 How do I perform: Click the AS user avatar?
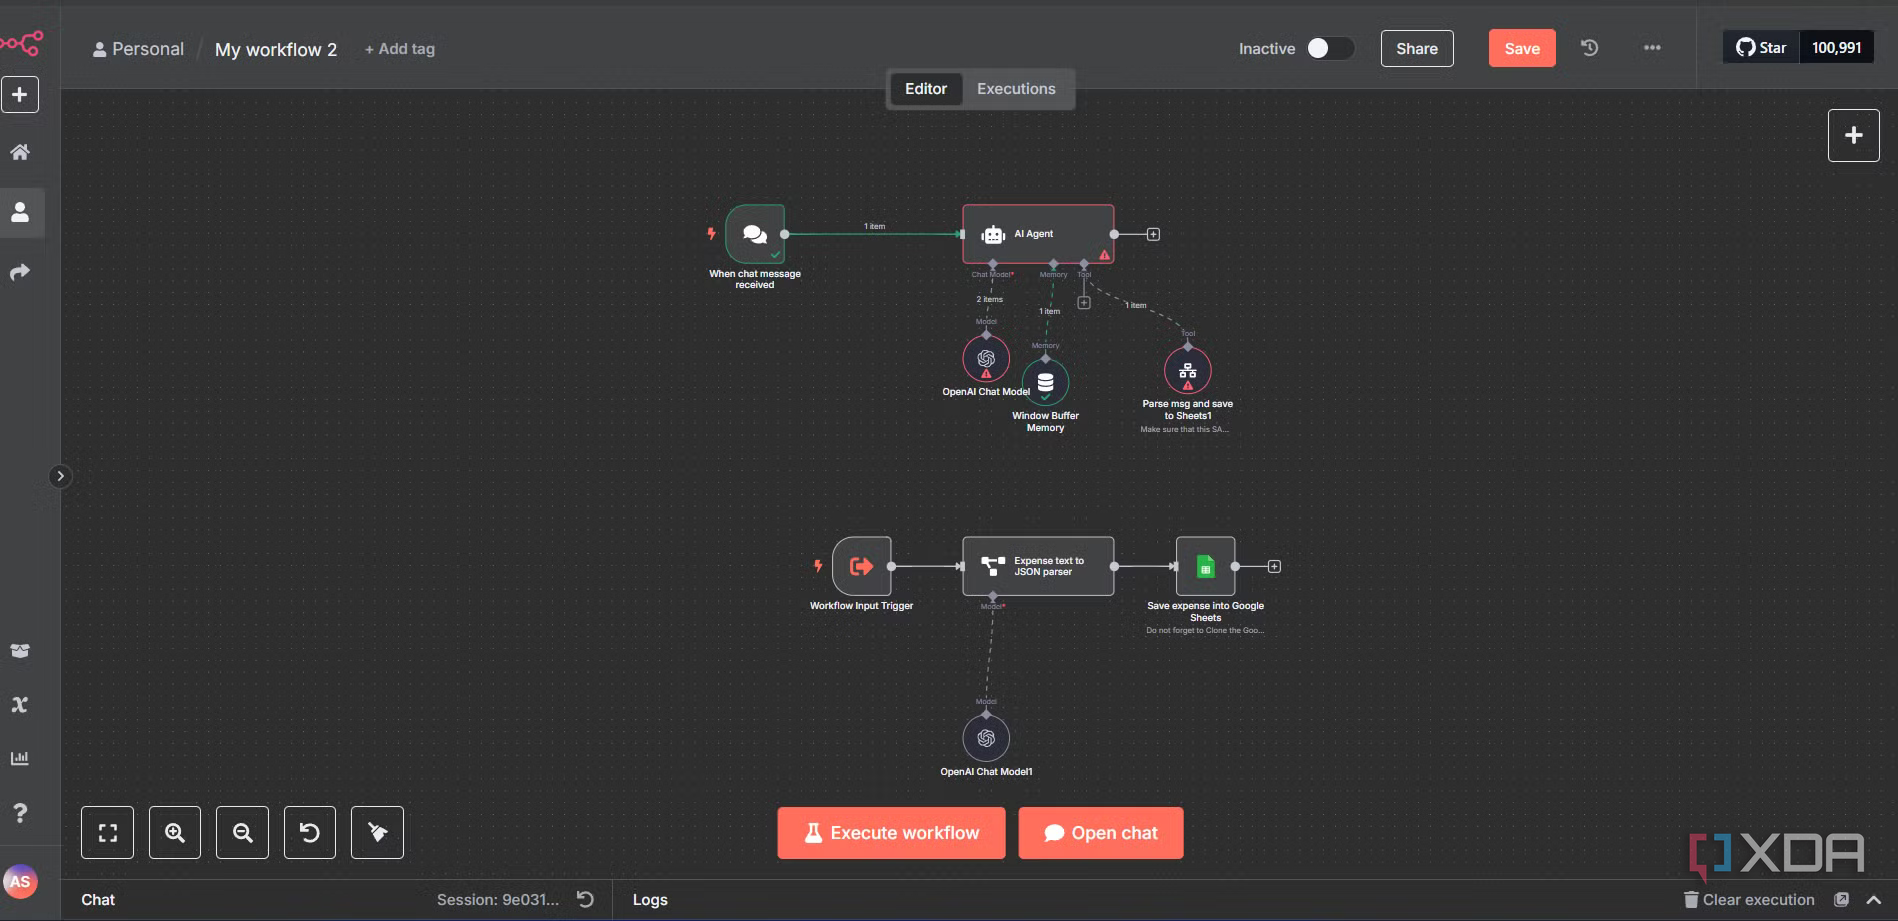pos(20,881)
